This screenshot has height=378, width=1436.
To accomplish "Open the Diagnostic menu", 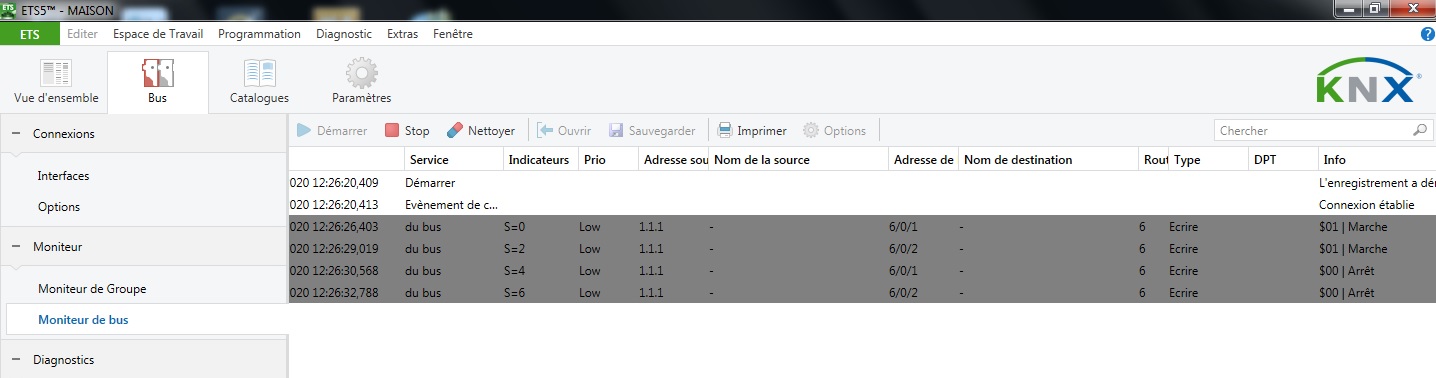I will [344, 34].
